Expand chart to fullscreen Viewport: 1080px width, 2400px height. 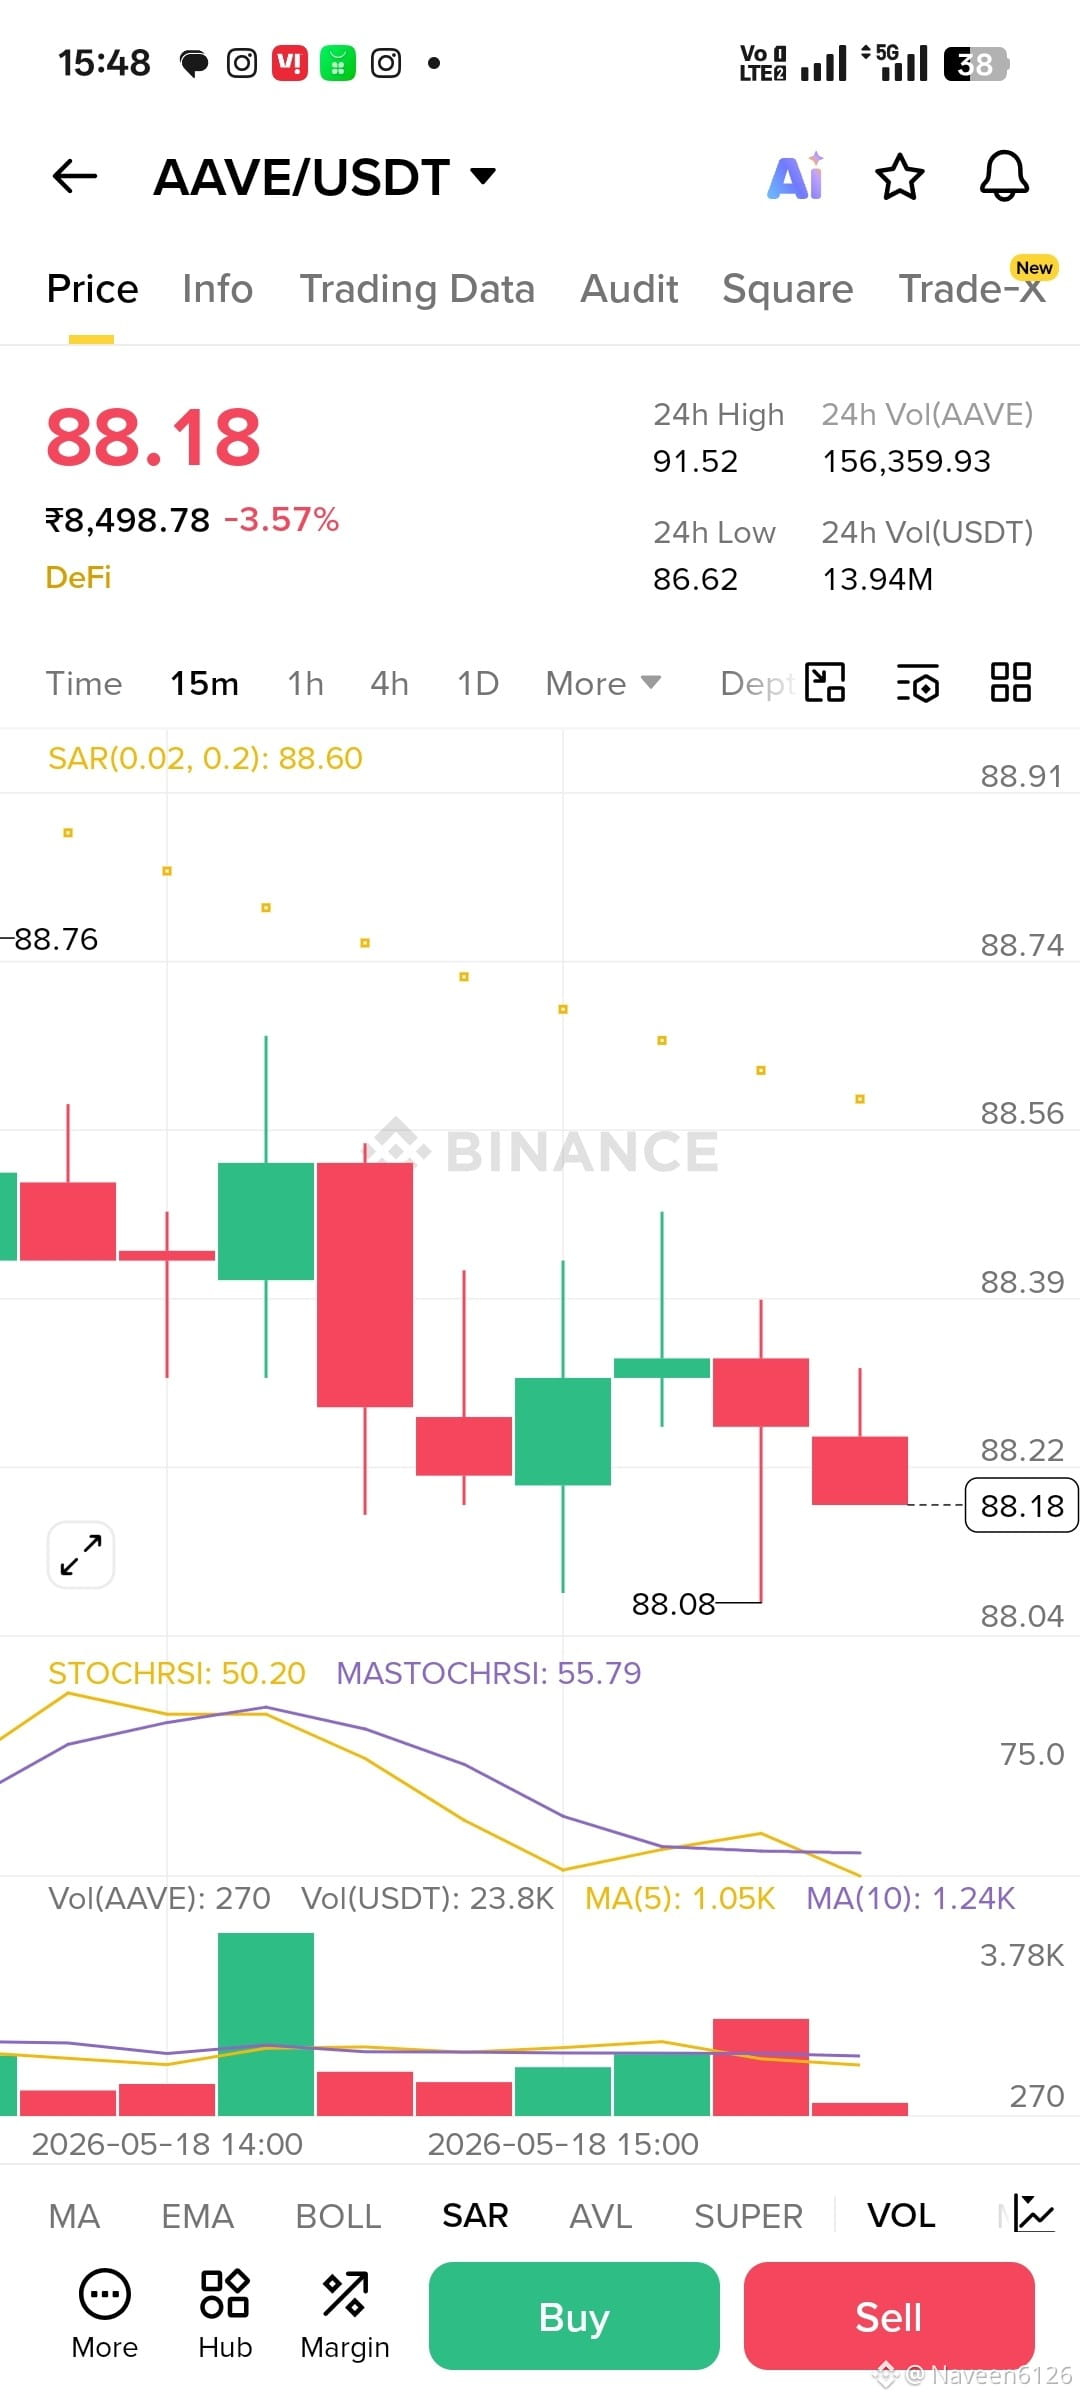pos(81,1555)
